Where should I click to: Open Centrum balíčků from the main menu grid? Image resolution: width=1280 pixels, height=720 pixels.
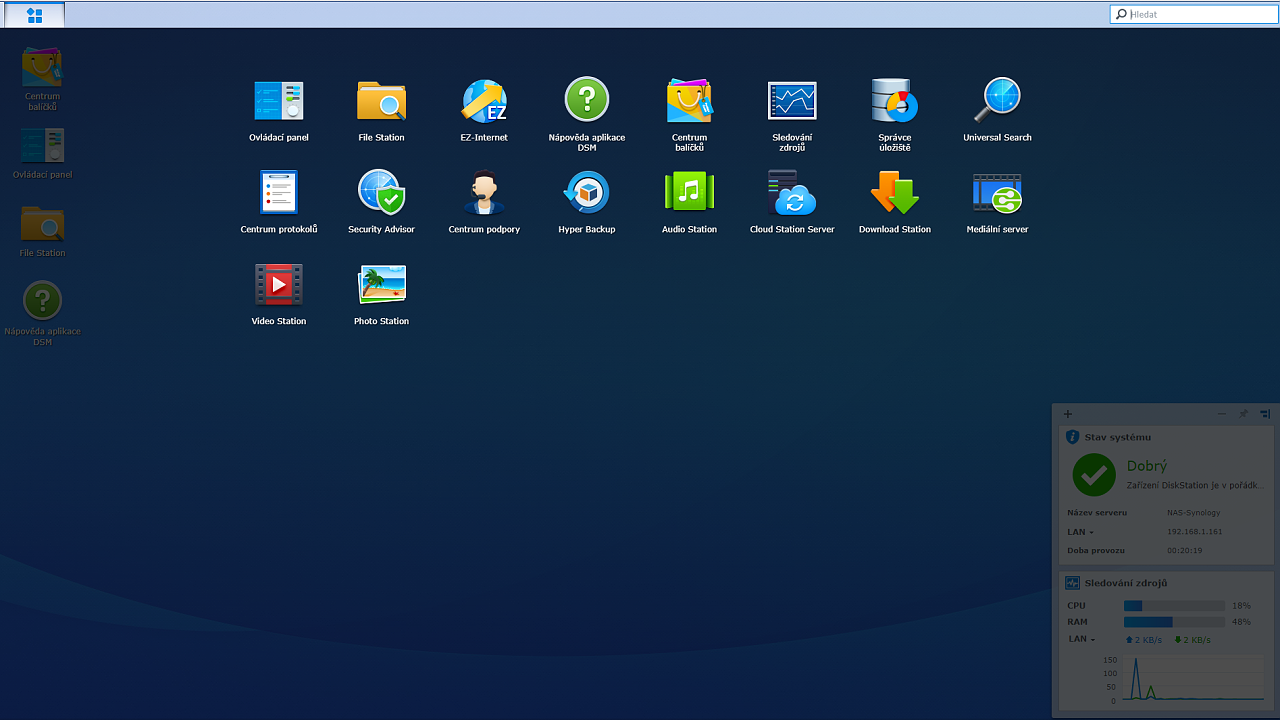tap(689, 101)
